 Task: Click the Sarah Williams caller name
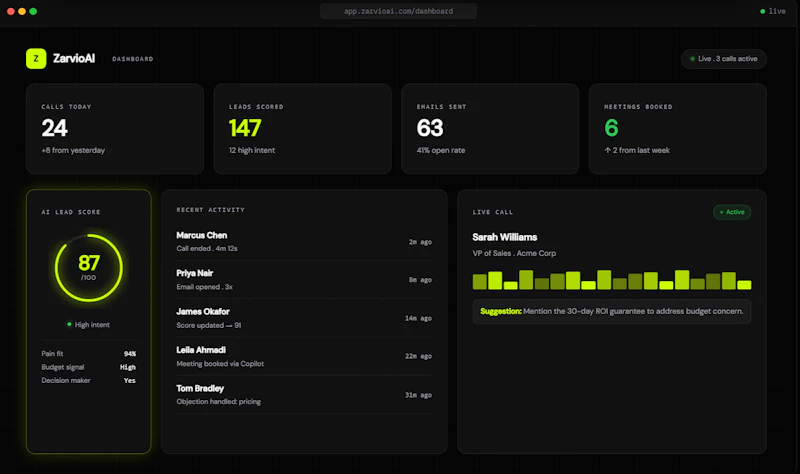click(505, 237)
